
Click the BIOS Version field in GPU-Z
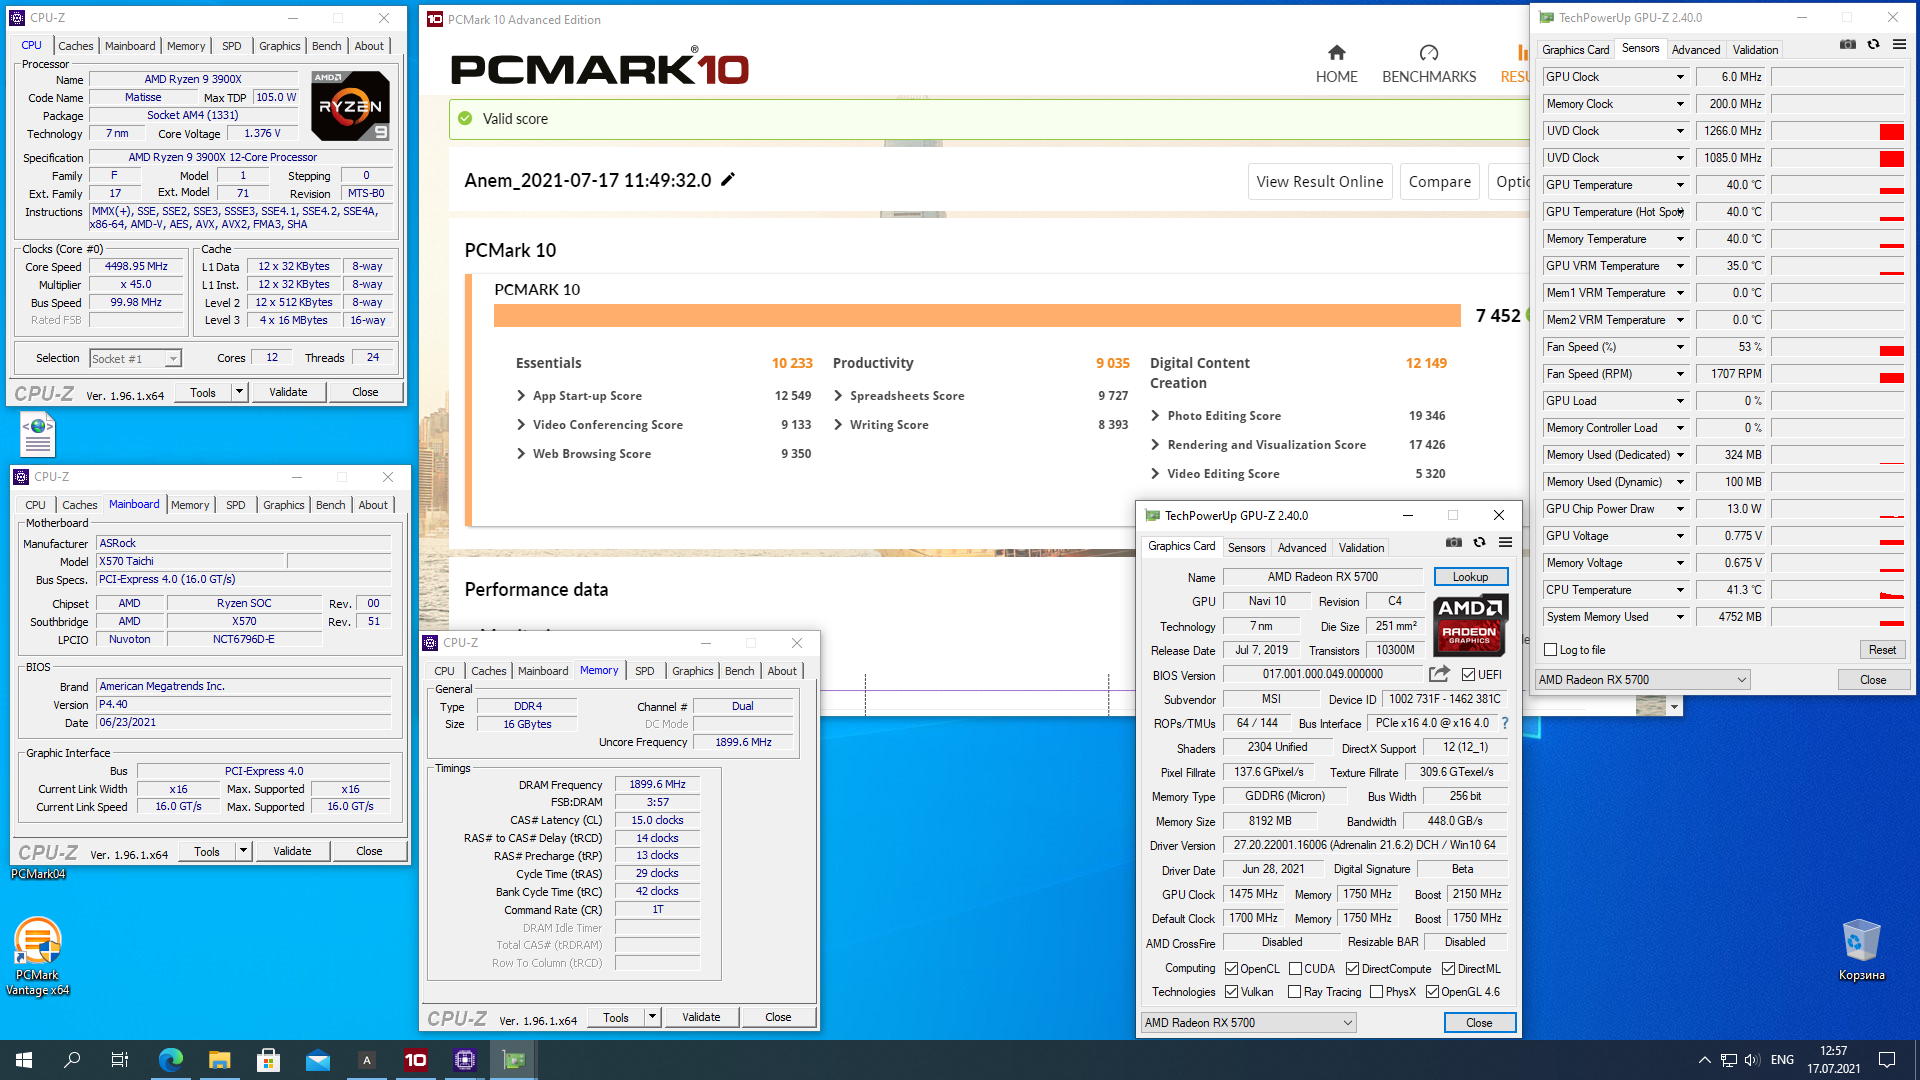click(1322, 675)
